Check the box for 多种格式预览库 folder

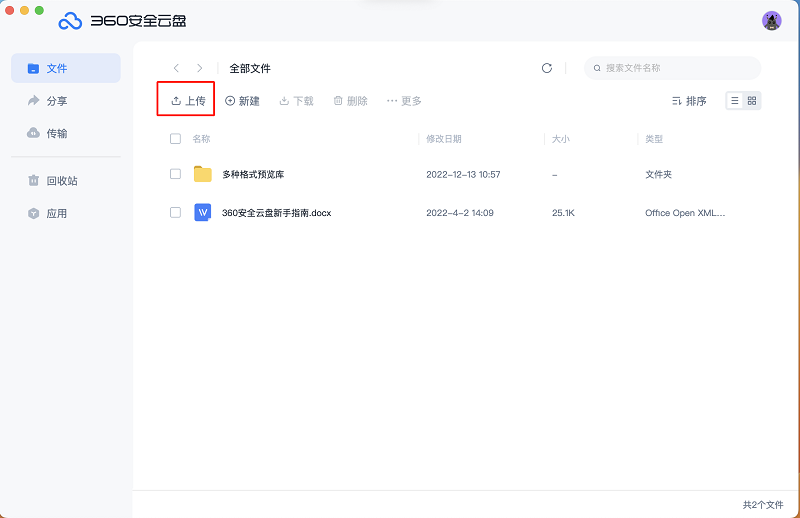[176, 174]
